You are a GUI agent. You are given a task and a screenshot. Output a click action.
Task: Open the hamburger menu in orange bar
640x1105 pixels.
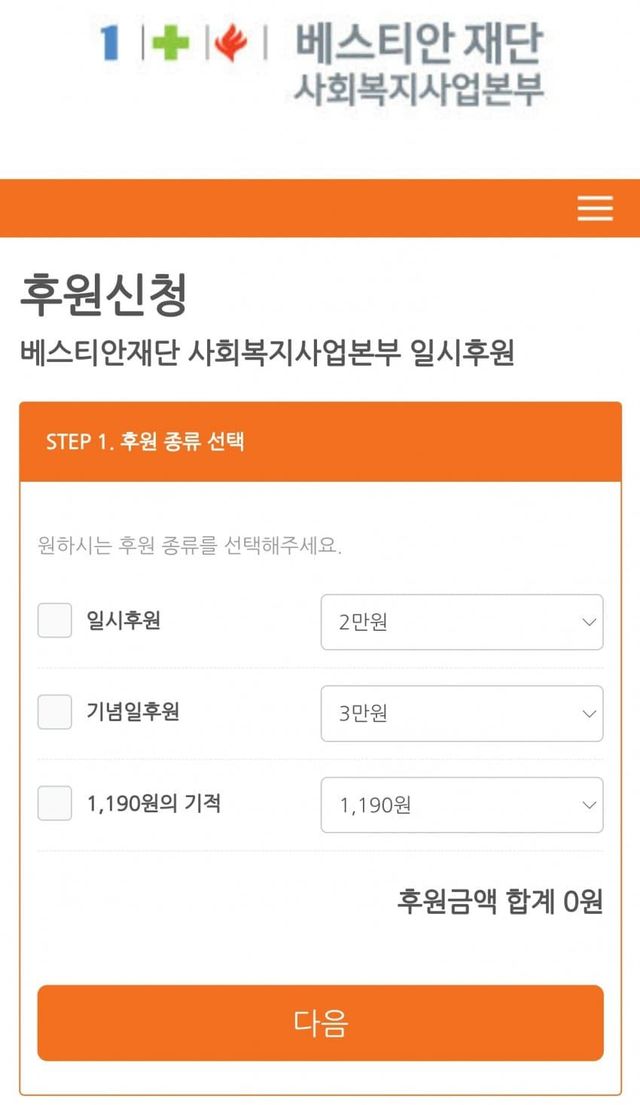[x=595, y=208]
